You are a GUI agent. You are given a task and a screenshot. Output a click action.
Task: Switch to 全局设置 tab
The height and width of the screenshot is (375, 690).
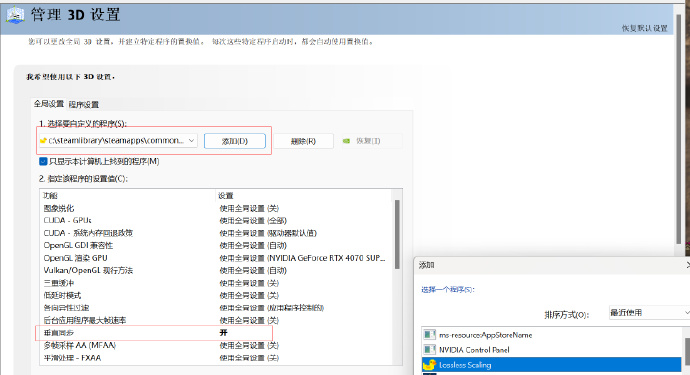(x=49, y=104)
